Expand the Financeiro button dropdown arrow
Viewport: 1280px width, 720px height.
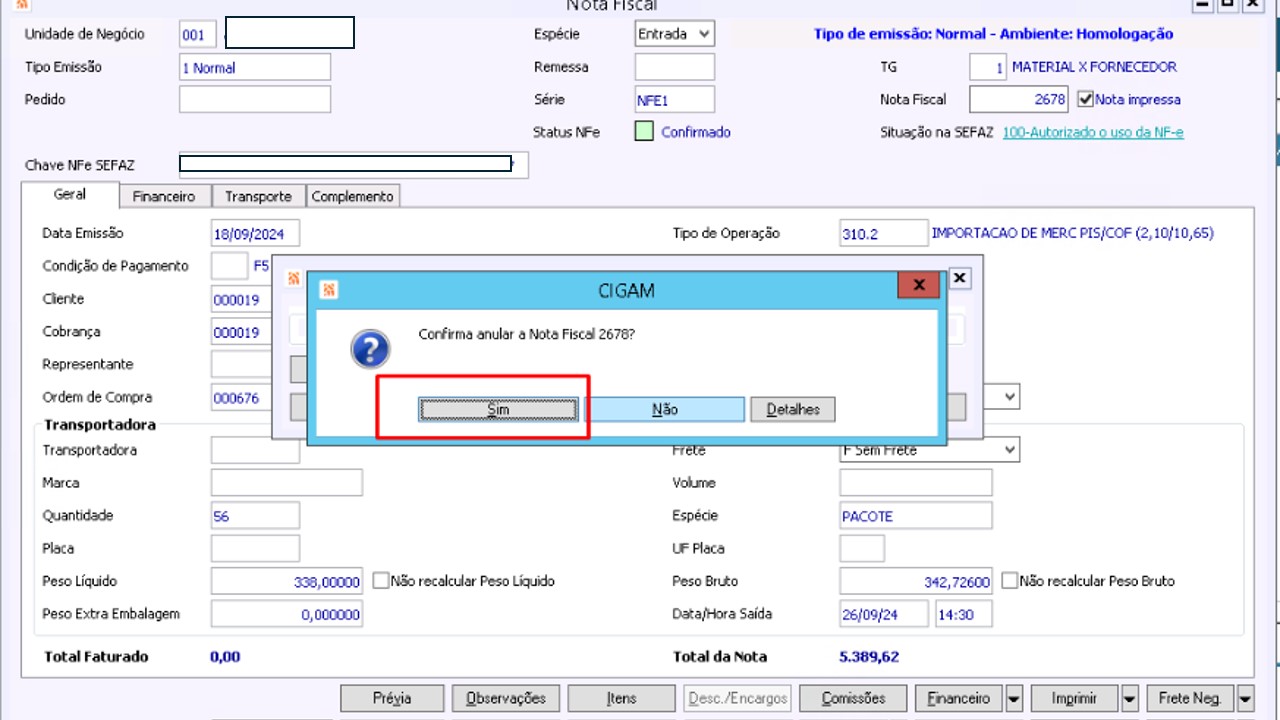[1014, 698]
